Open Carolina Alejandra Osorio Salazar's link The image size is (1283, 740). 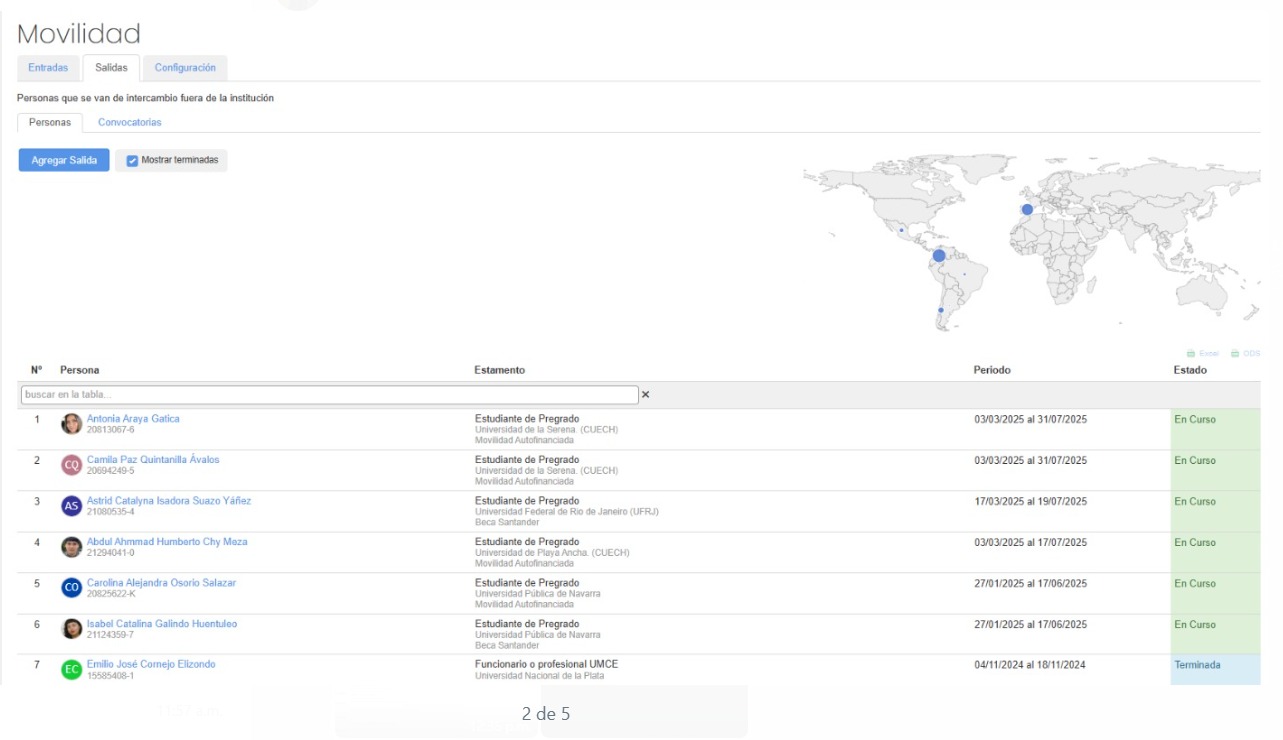pos(161,582)
